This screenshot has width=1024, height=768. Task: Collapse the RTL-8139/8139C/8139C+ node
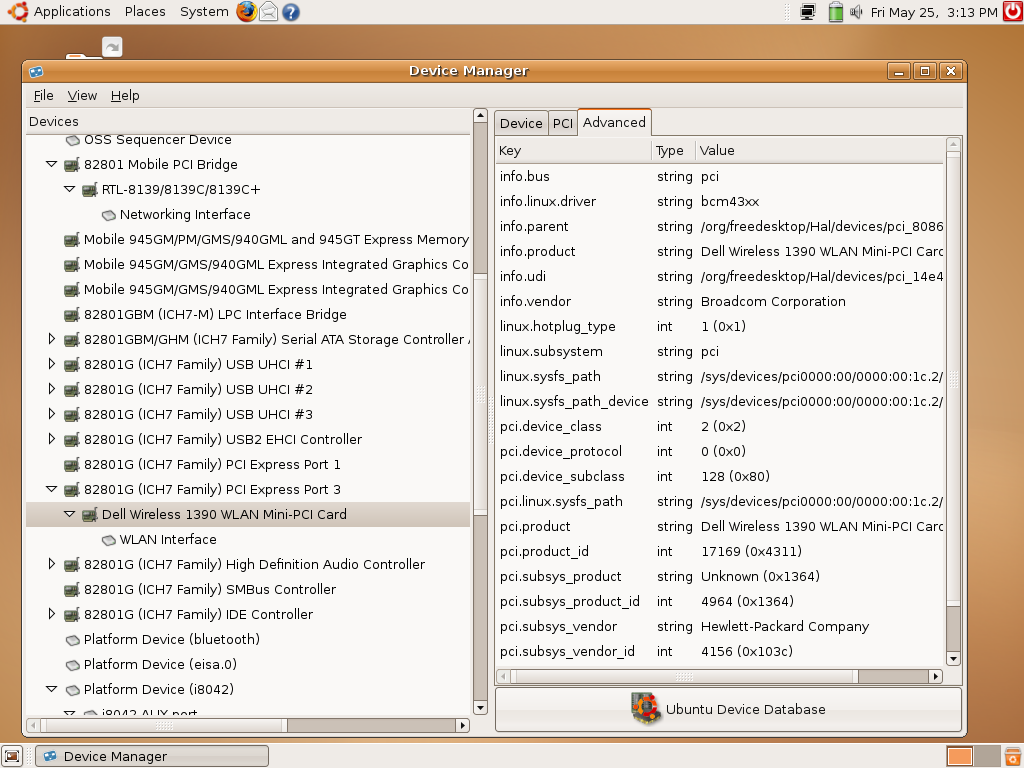pyautogui.click(x=69, y=189)
